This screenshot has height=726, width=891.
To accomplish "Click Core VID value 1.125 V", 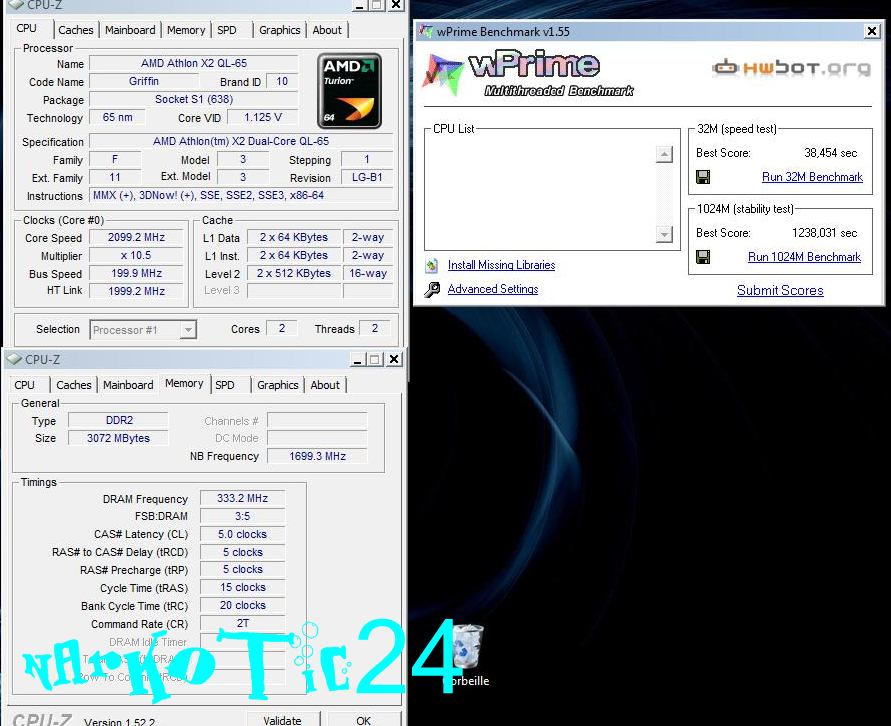I will pos(263,118).
